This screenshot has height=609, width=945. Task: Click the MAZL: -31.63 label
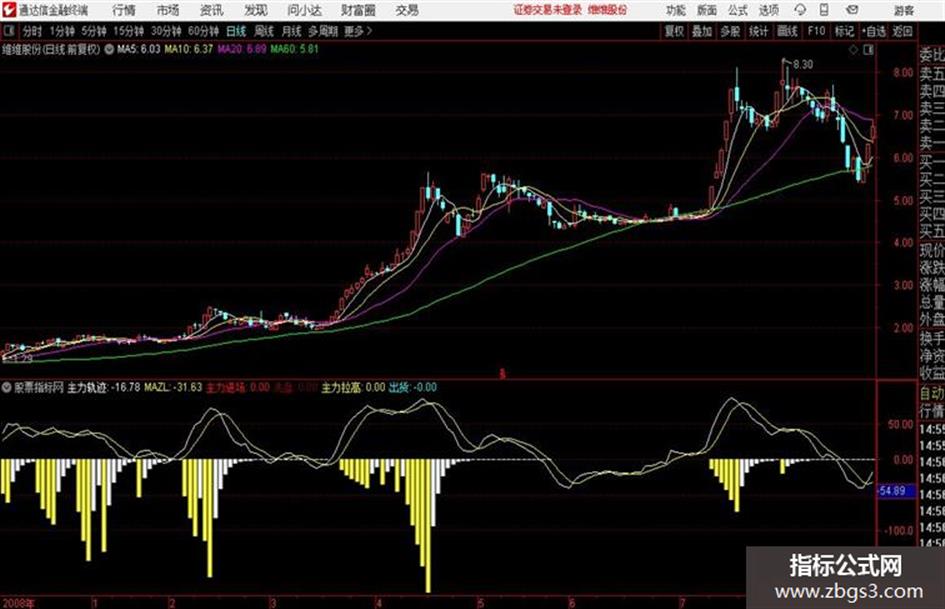click(173, 388)
